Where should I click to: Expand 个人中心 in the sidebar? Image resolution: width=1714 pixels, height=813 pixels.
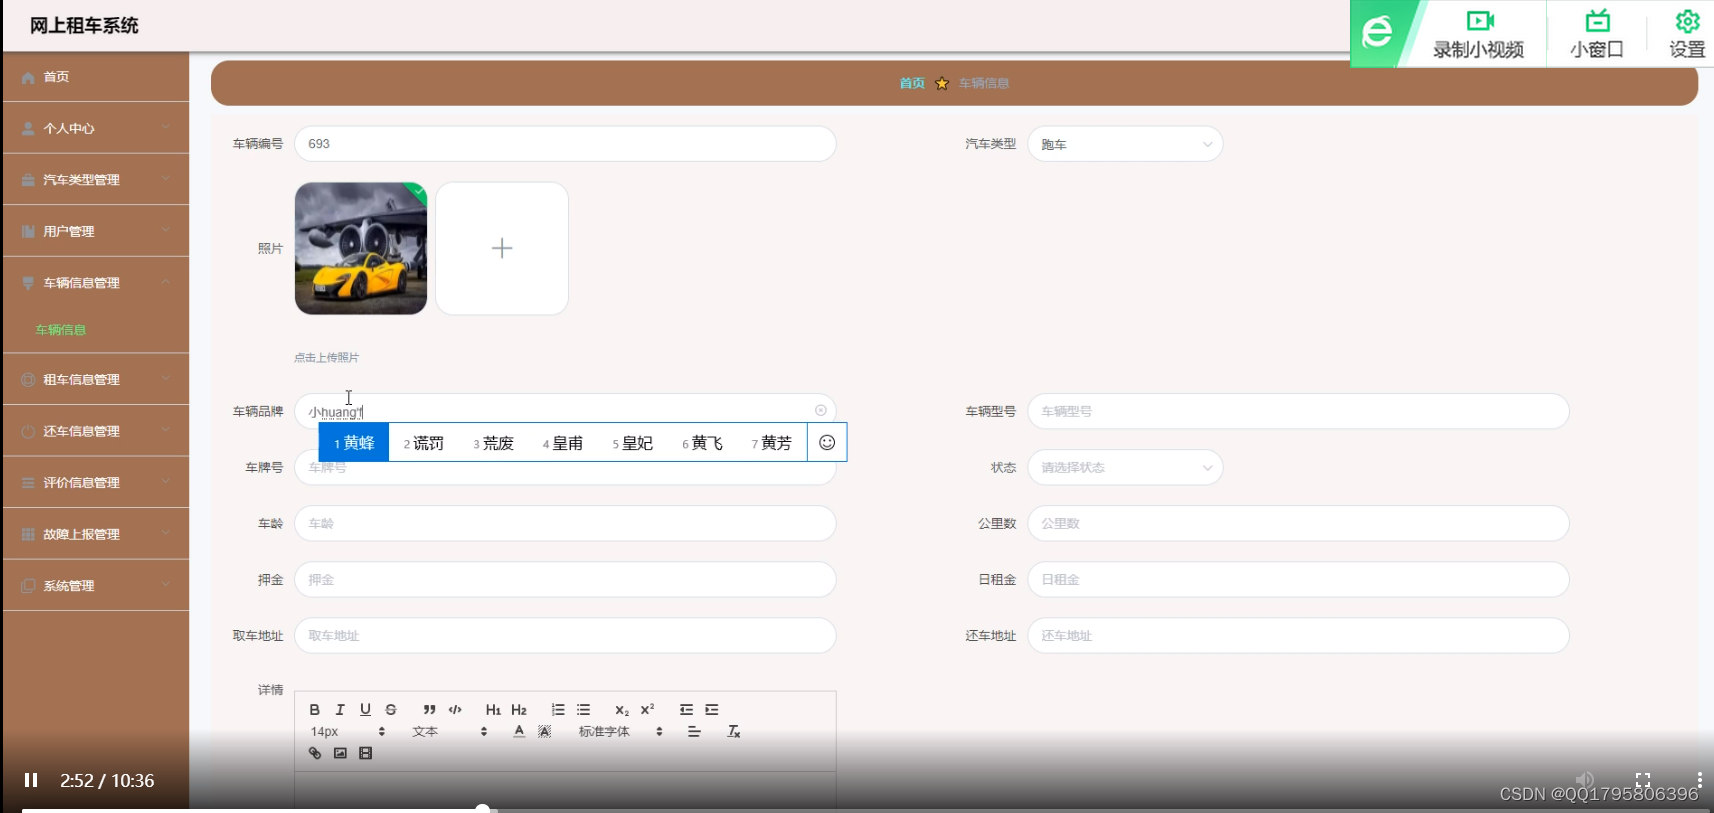96,128
